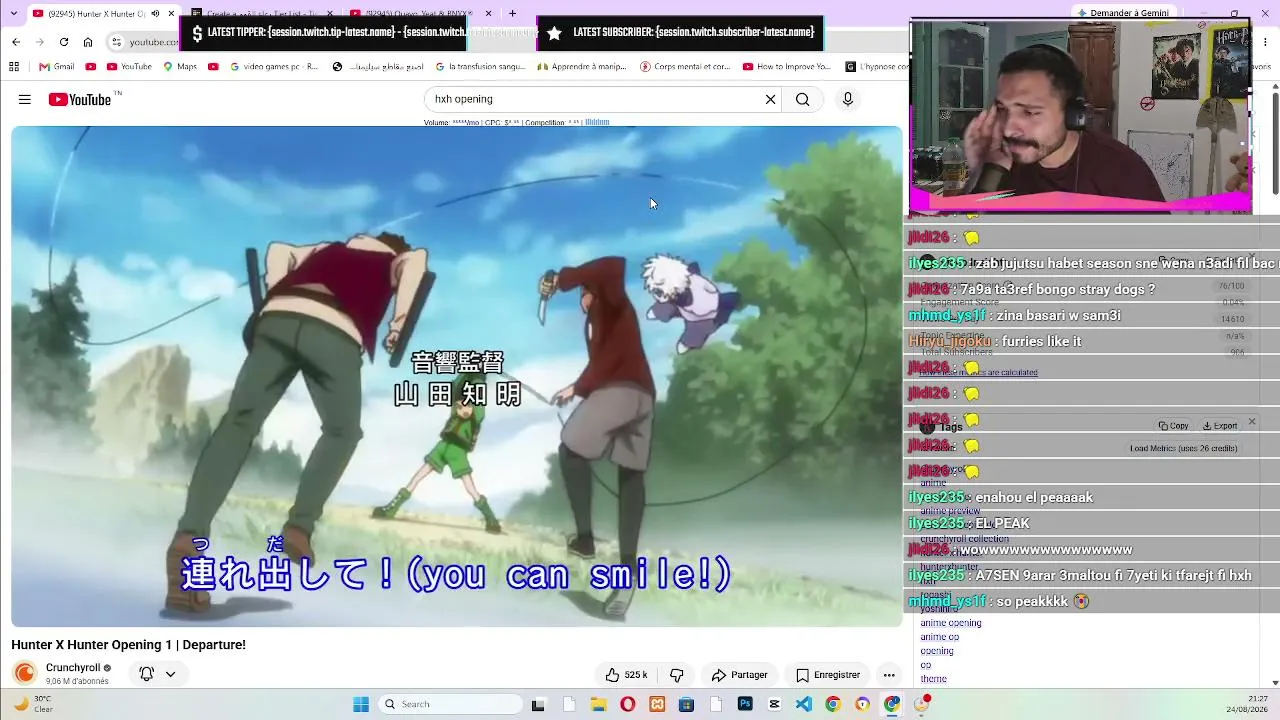Open the Maps bookmark
Viewport: 1280px width, 720px height.
click(180, 67)
